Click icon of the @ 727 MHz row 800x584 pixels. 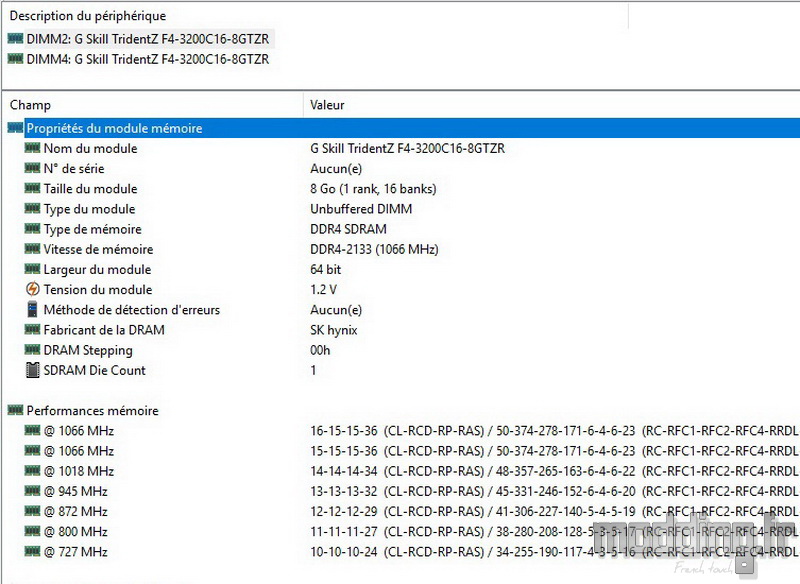point(32,551)
